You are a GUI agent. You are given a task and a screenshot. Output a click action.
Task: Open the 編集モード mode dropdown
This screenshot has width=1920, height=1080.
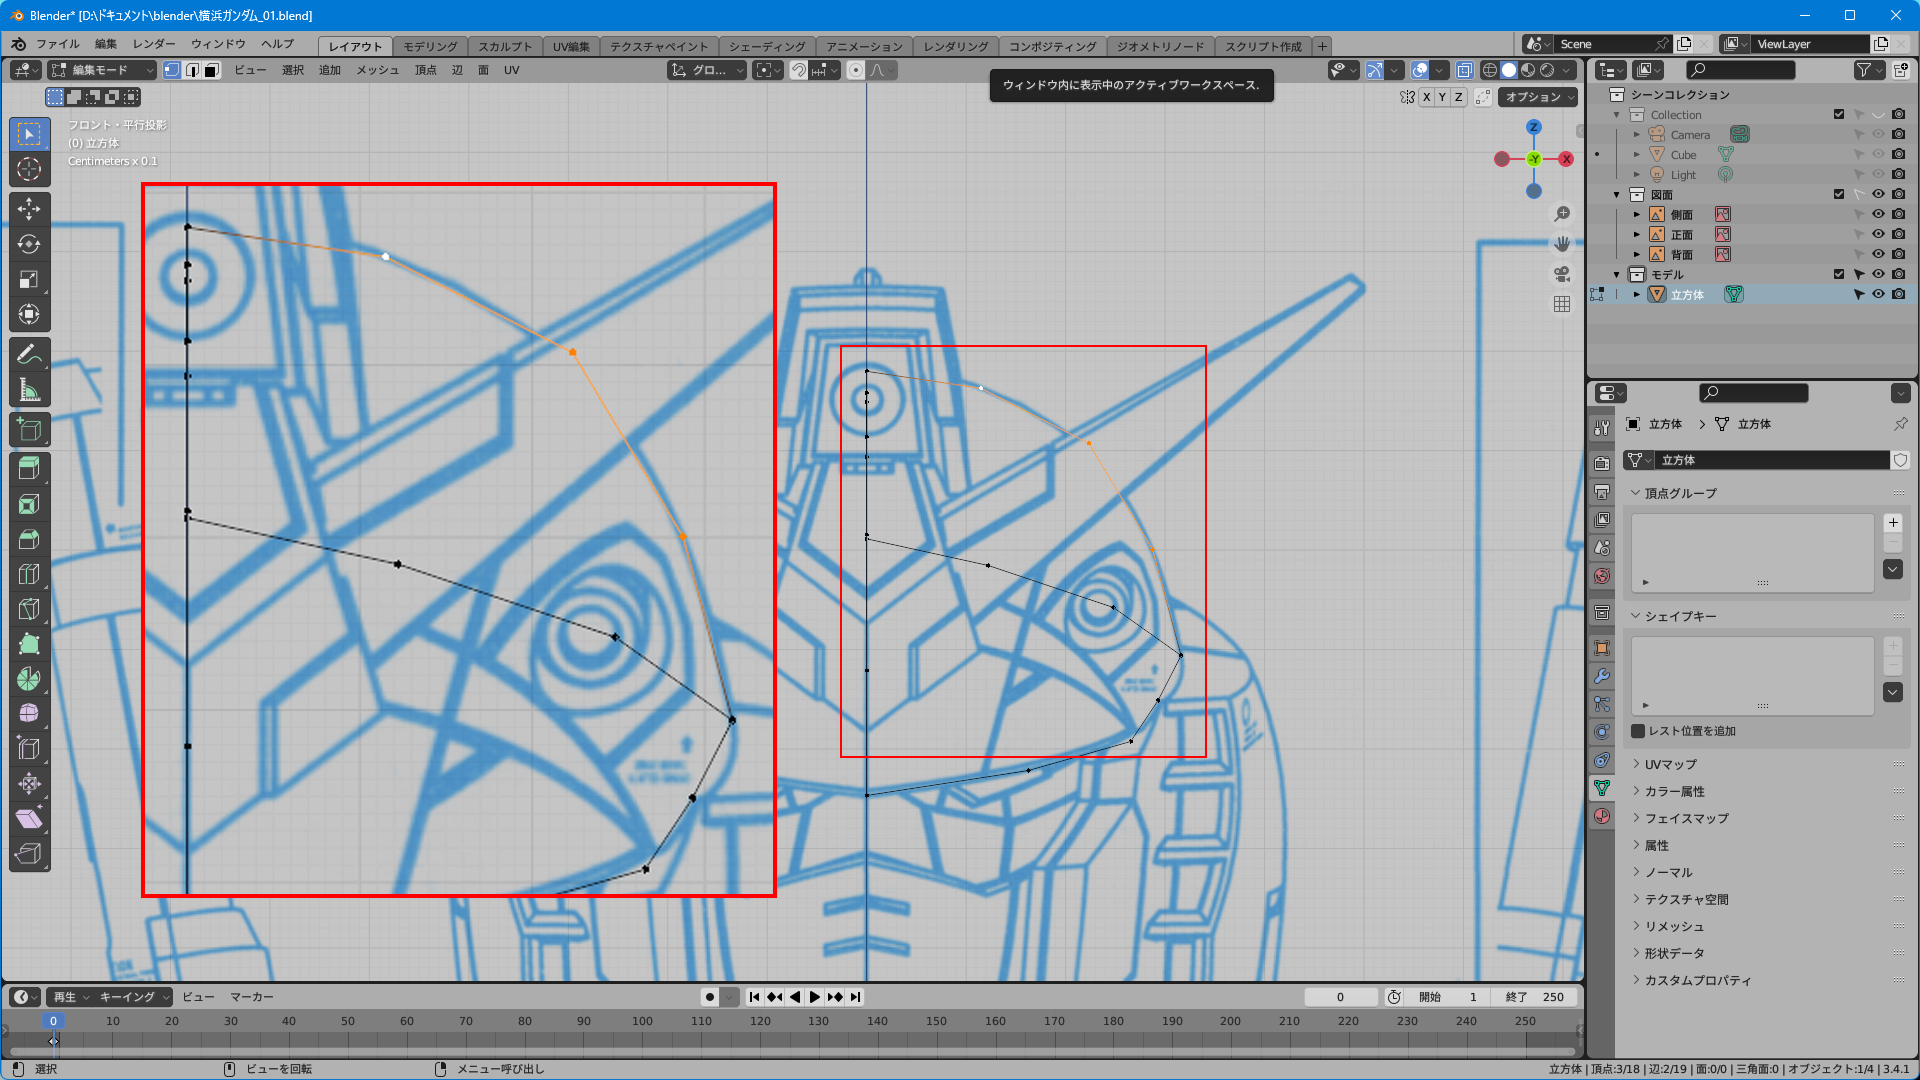[103, 70]
